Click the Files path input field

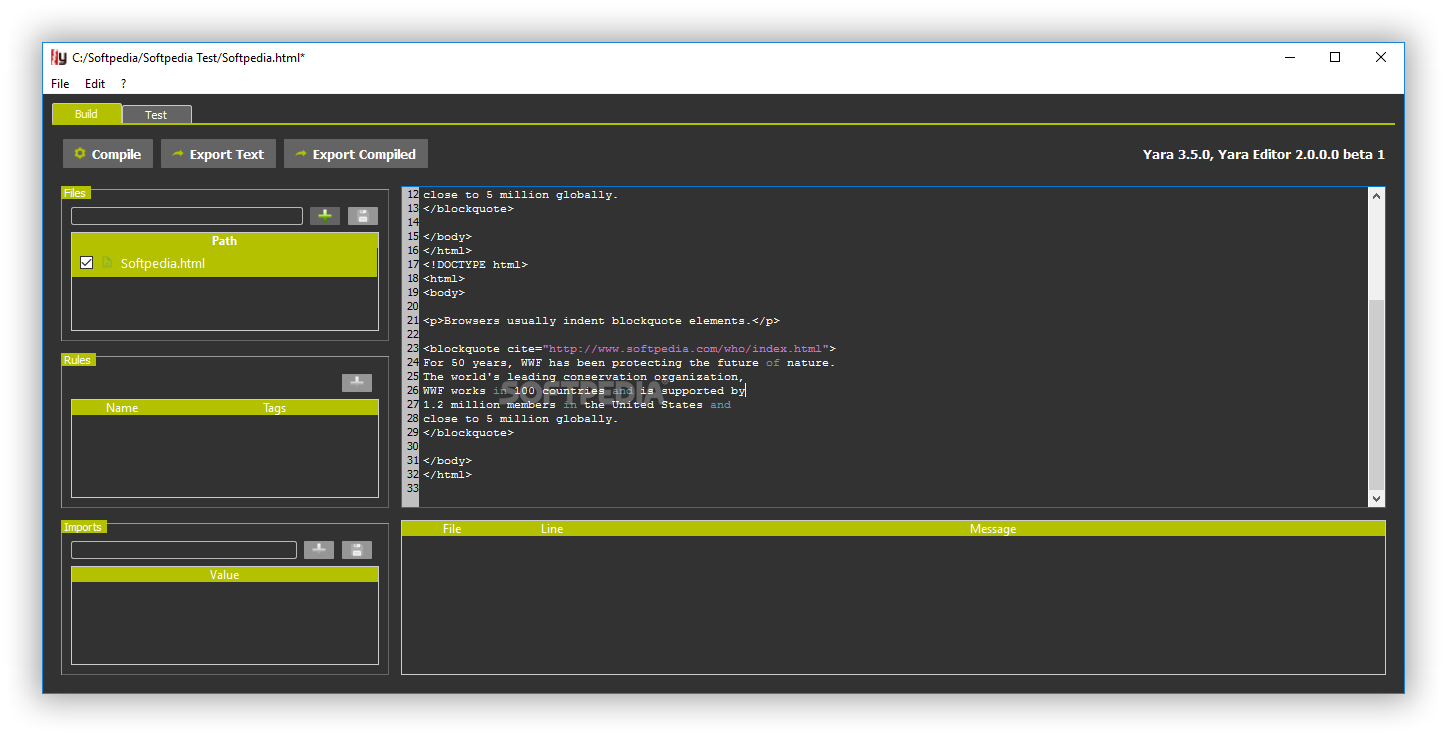point(187,216)
